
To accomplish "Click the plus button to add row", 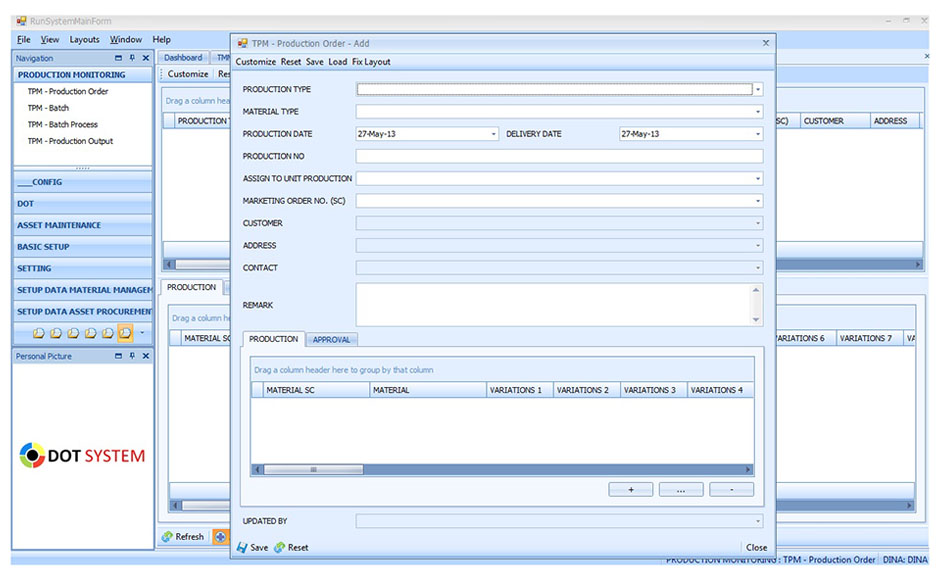I will pyautogui.click(x=631, y=490).
